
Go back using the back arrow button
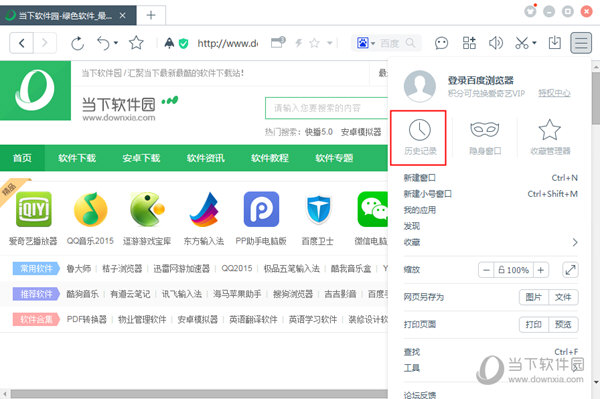[21, 43]
